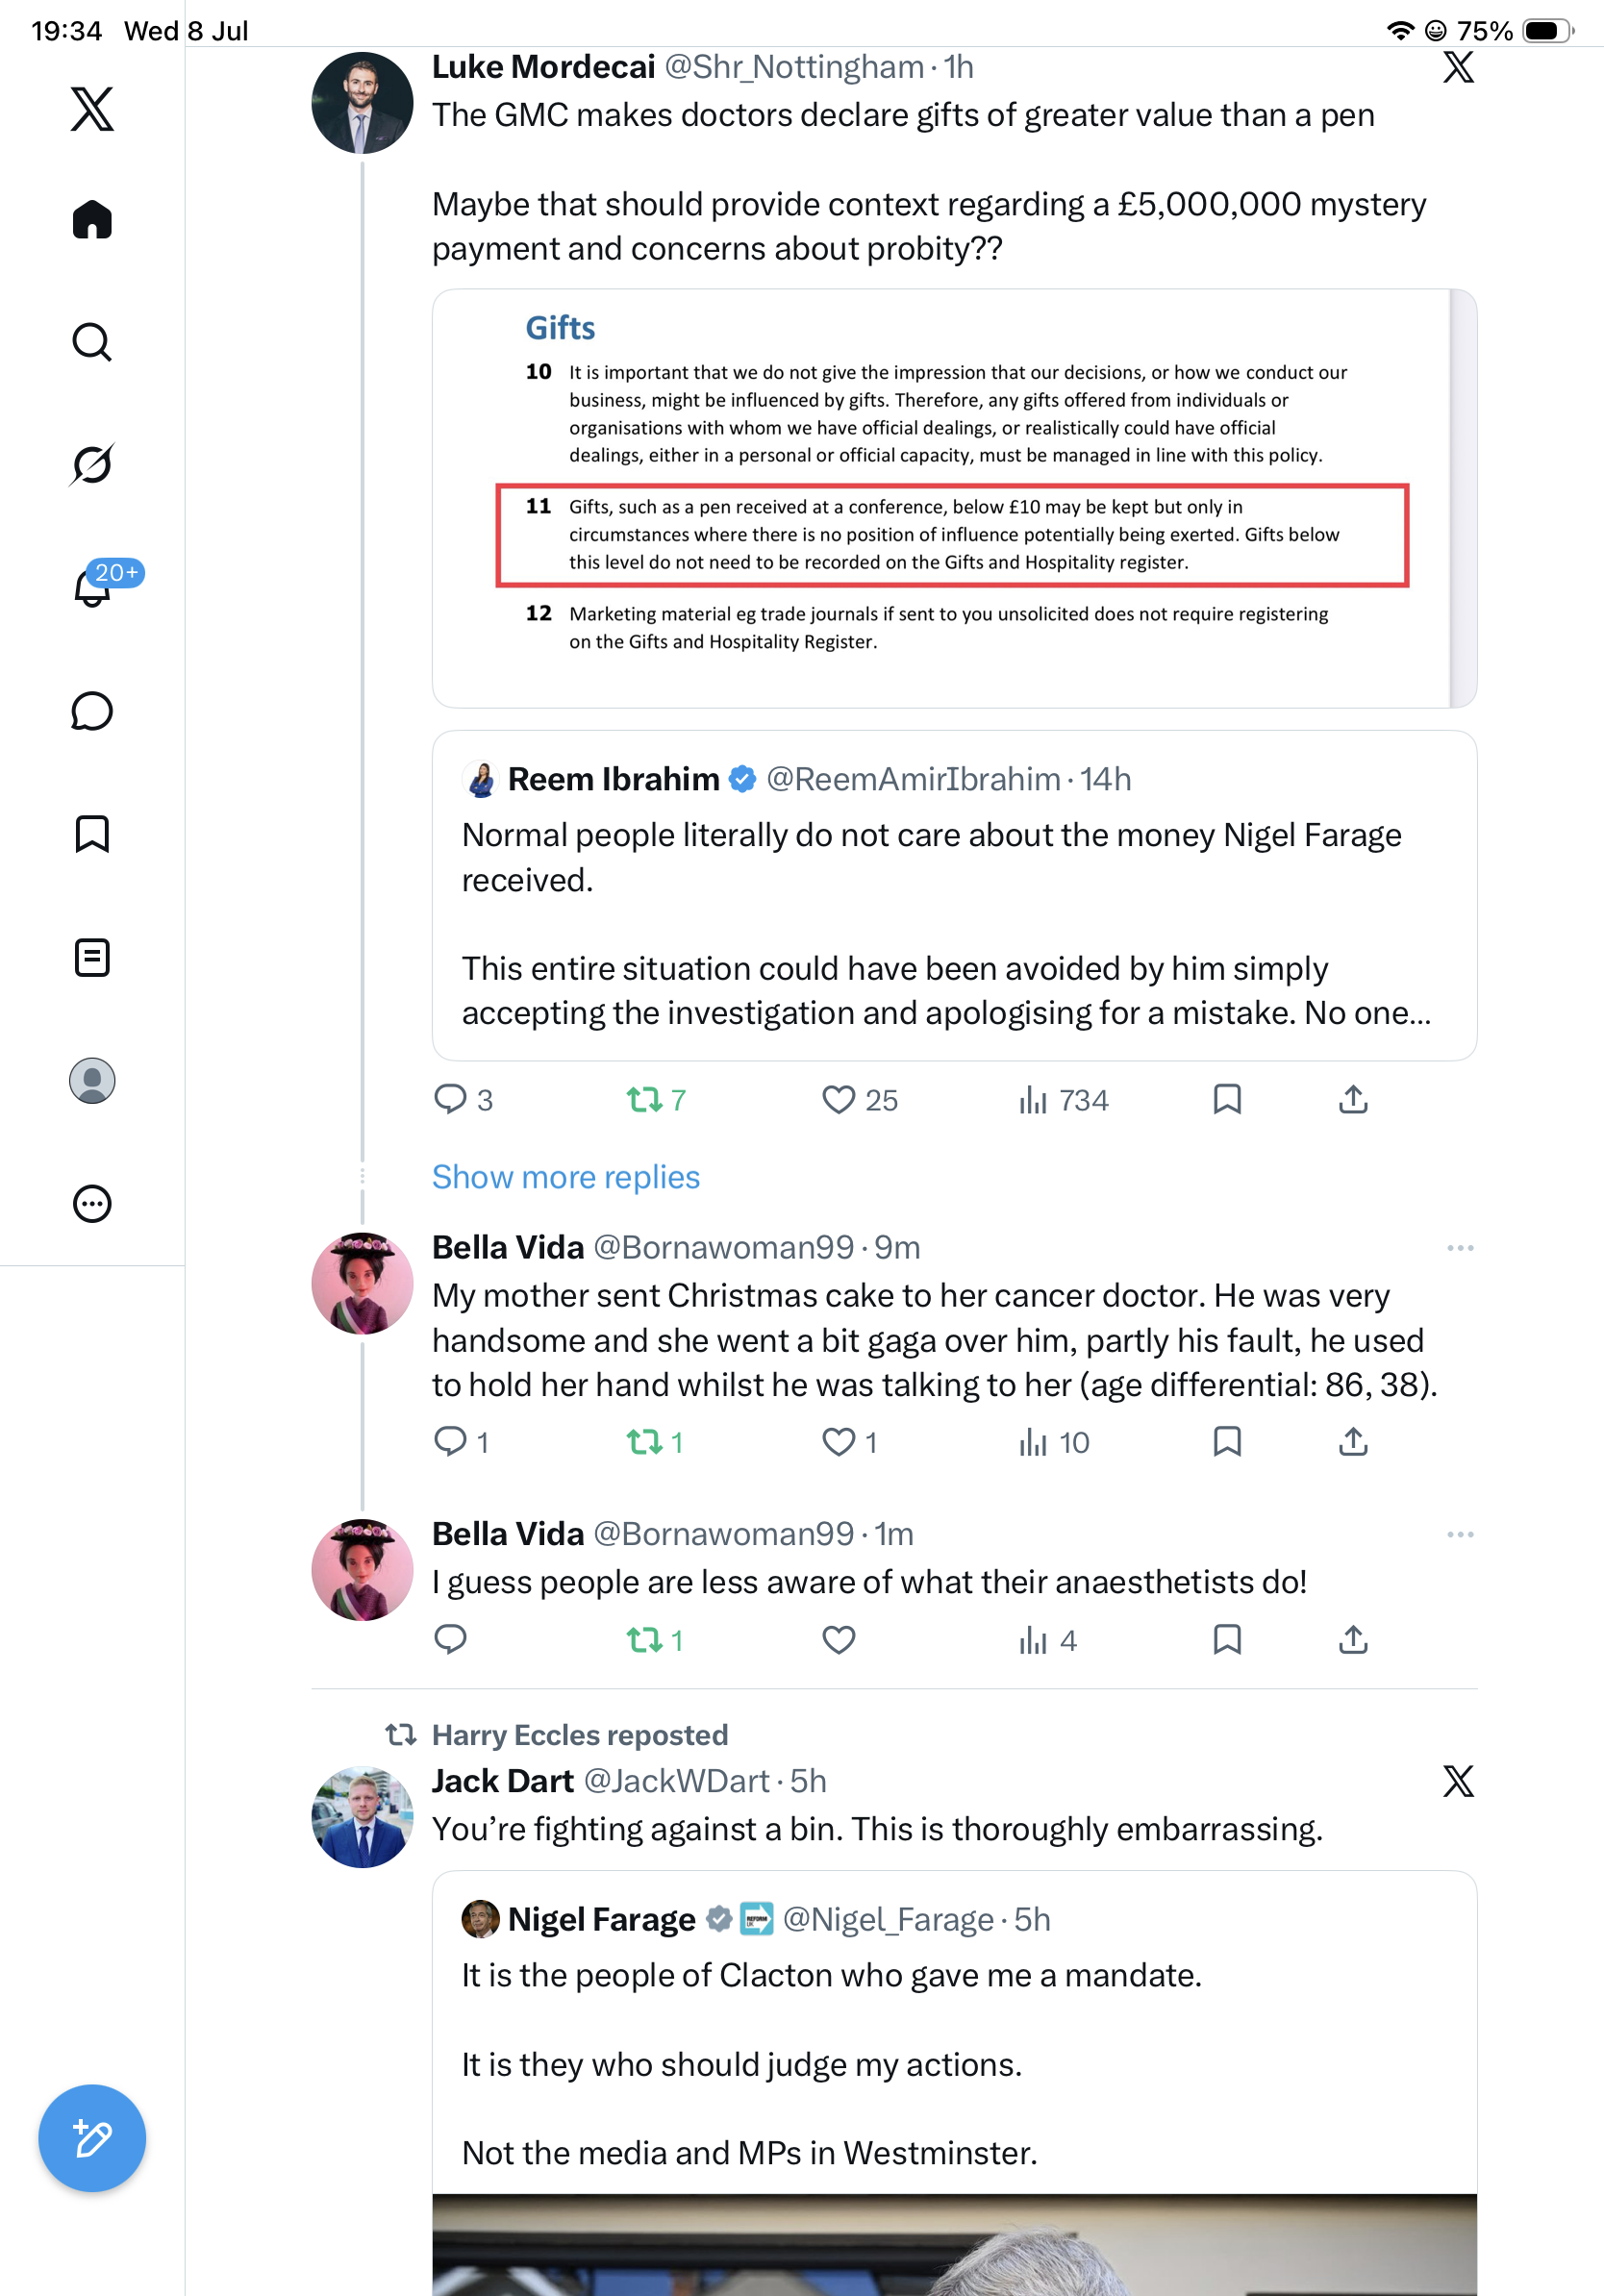Open Bookmarks in the left sidebar

pyautogui.click(x=92, y=834)
